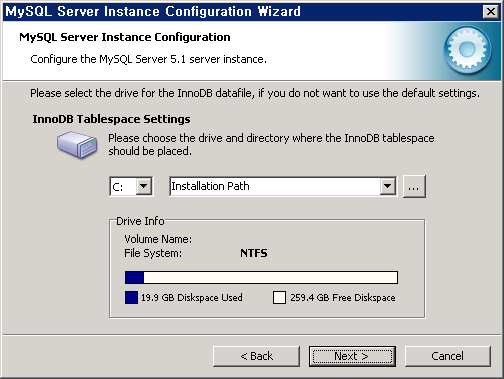The height and width of the screenshot is (379, 504).
Task: Cancel the configuration wizard
Action: 448,356
